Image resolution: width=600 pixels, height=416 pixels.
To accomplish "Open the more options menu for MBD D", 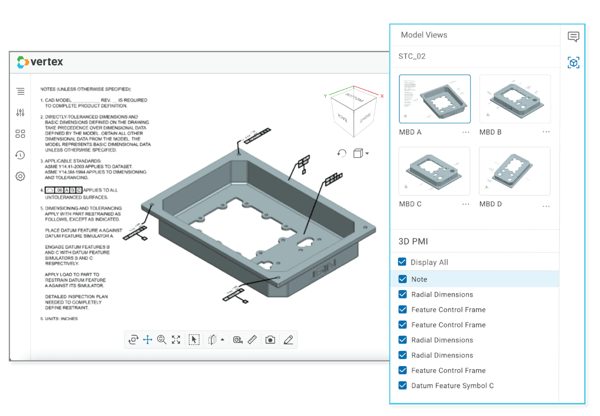I will [546, 206].
